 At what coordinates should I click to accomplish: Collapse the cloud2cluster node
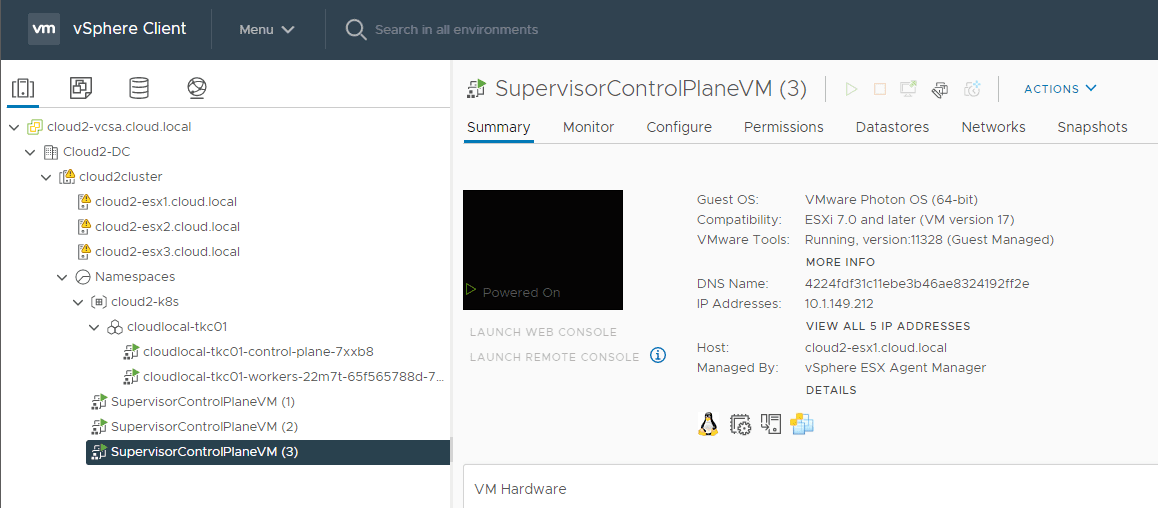pos(46,177)
